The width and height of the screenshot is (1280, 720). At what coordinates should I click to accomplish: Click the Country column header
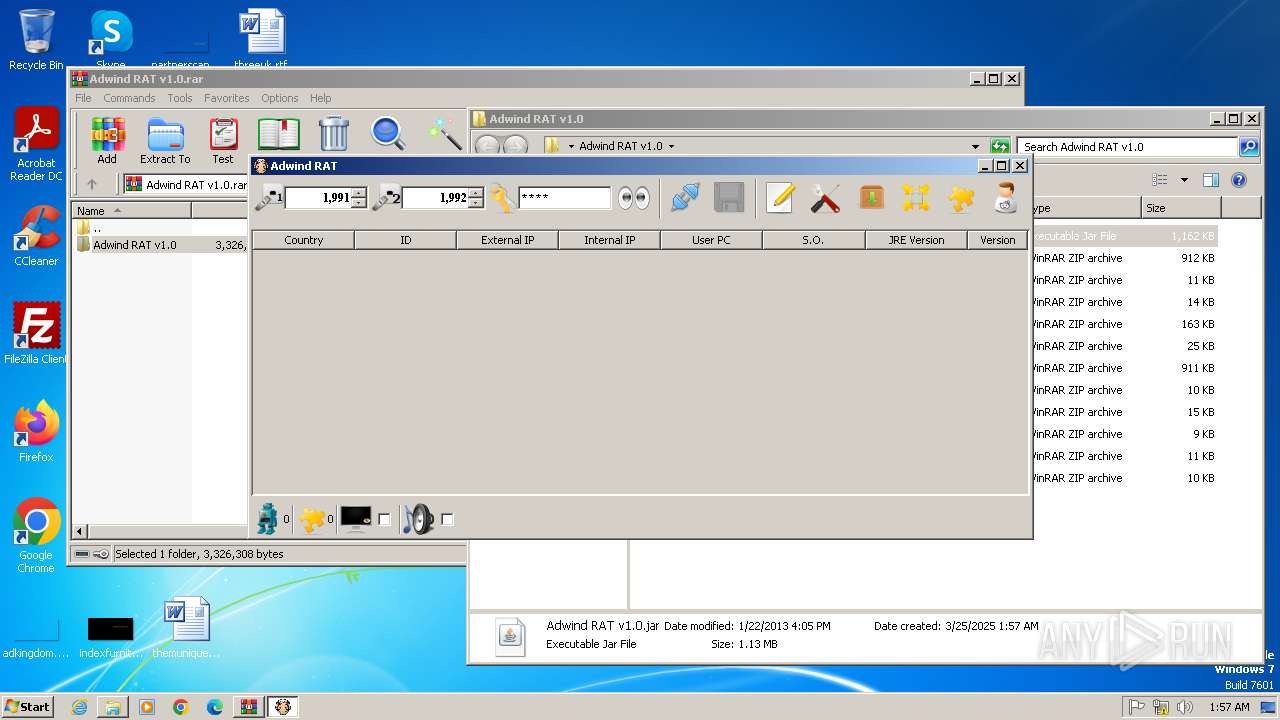point(303,240)
